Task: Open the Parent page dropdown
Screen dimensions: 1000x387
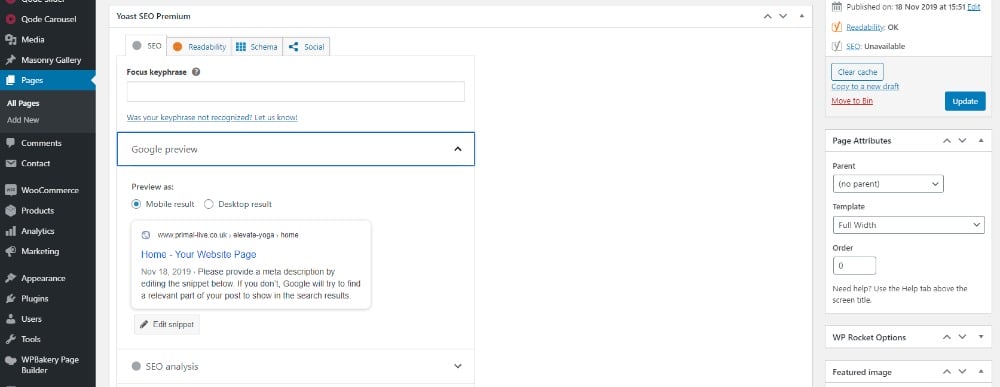Action: click(x=888, y=184)
